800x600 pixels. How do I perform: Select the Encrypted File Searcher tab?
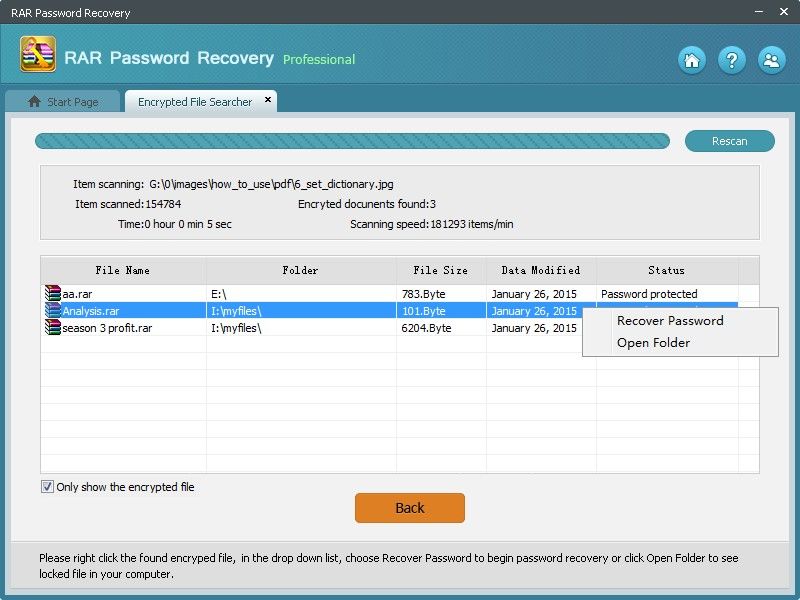point(201,102)
